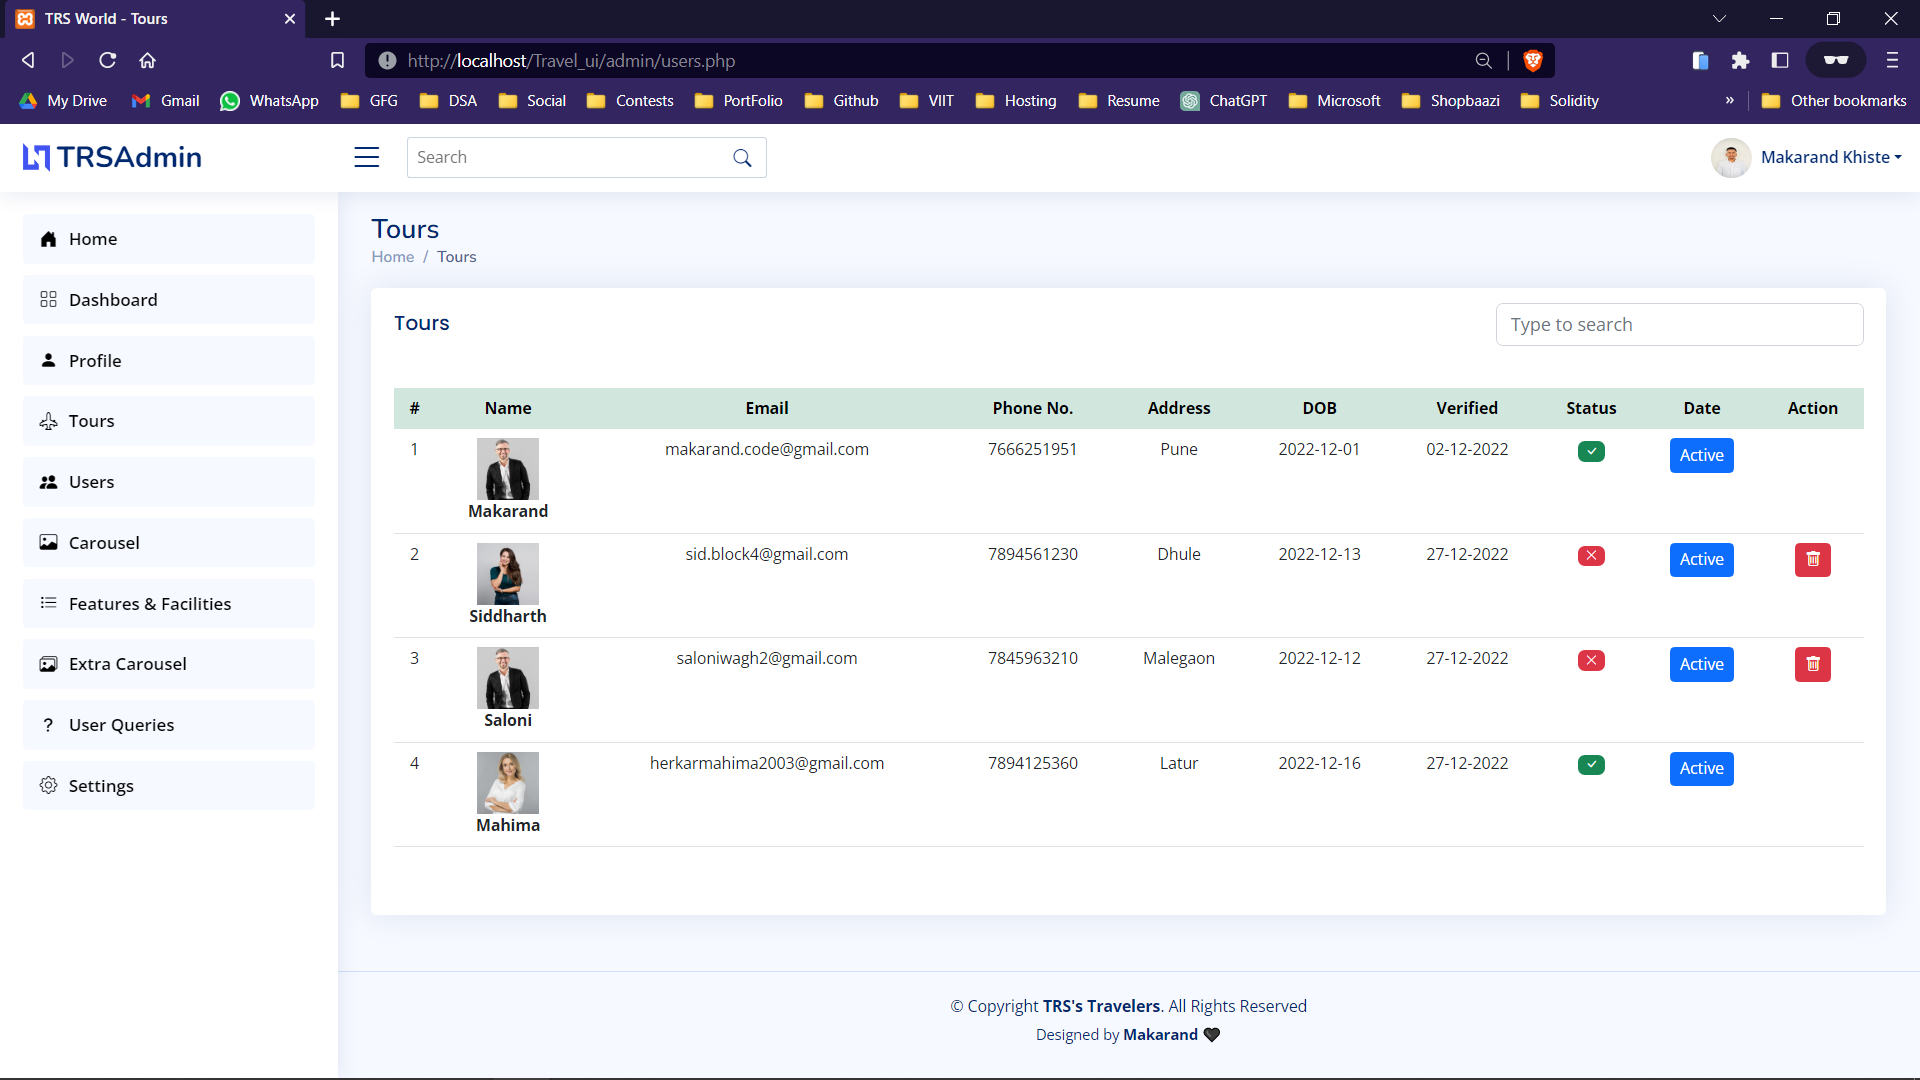Click the Email column header

(x=767, y=408)
